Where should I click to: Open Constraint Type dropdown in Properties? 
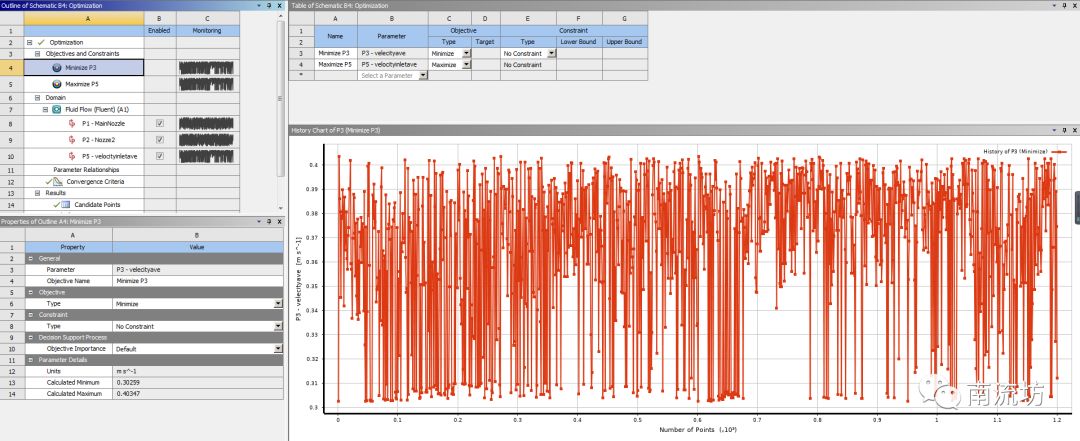278,327
